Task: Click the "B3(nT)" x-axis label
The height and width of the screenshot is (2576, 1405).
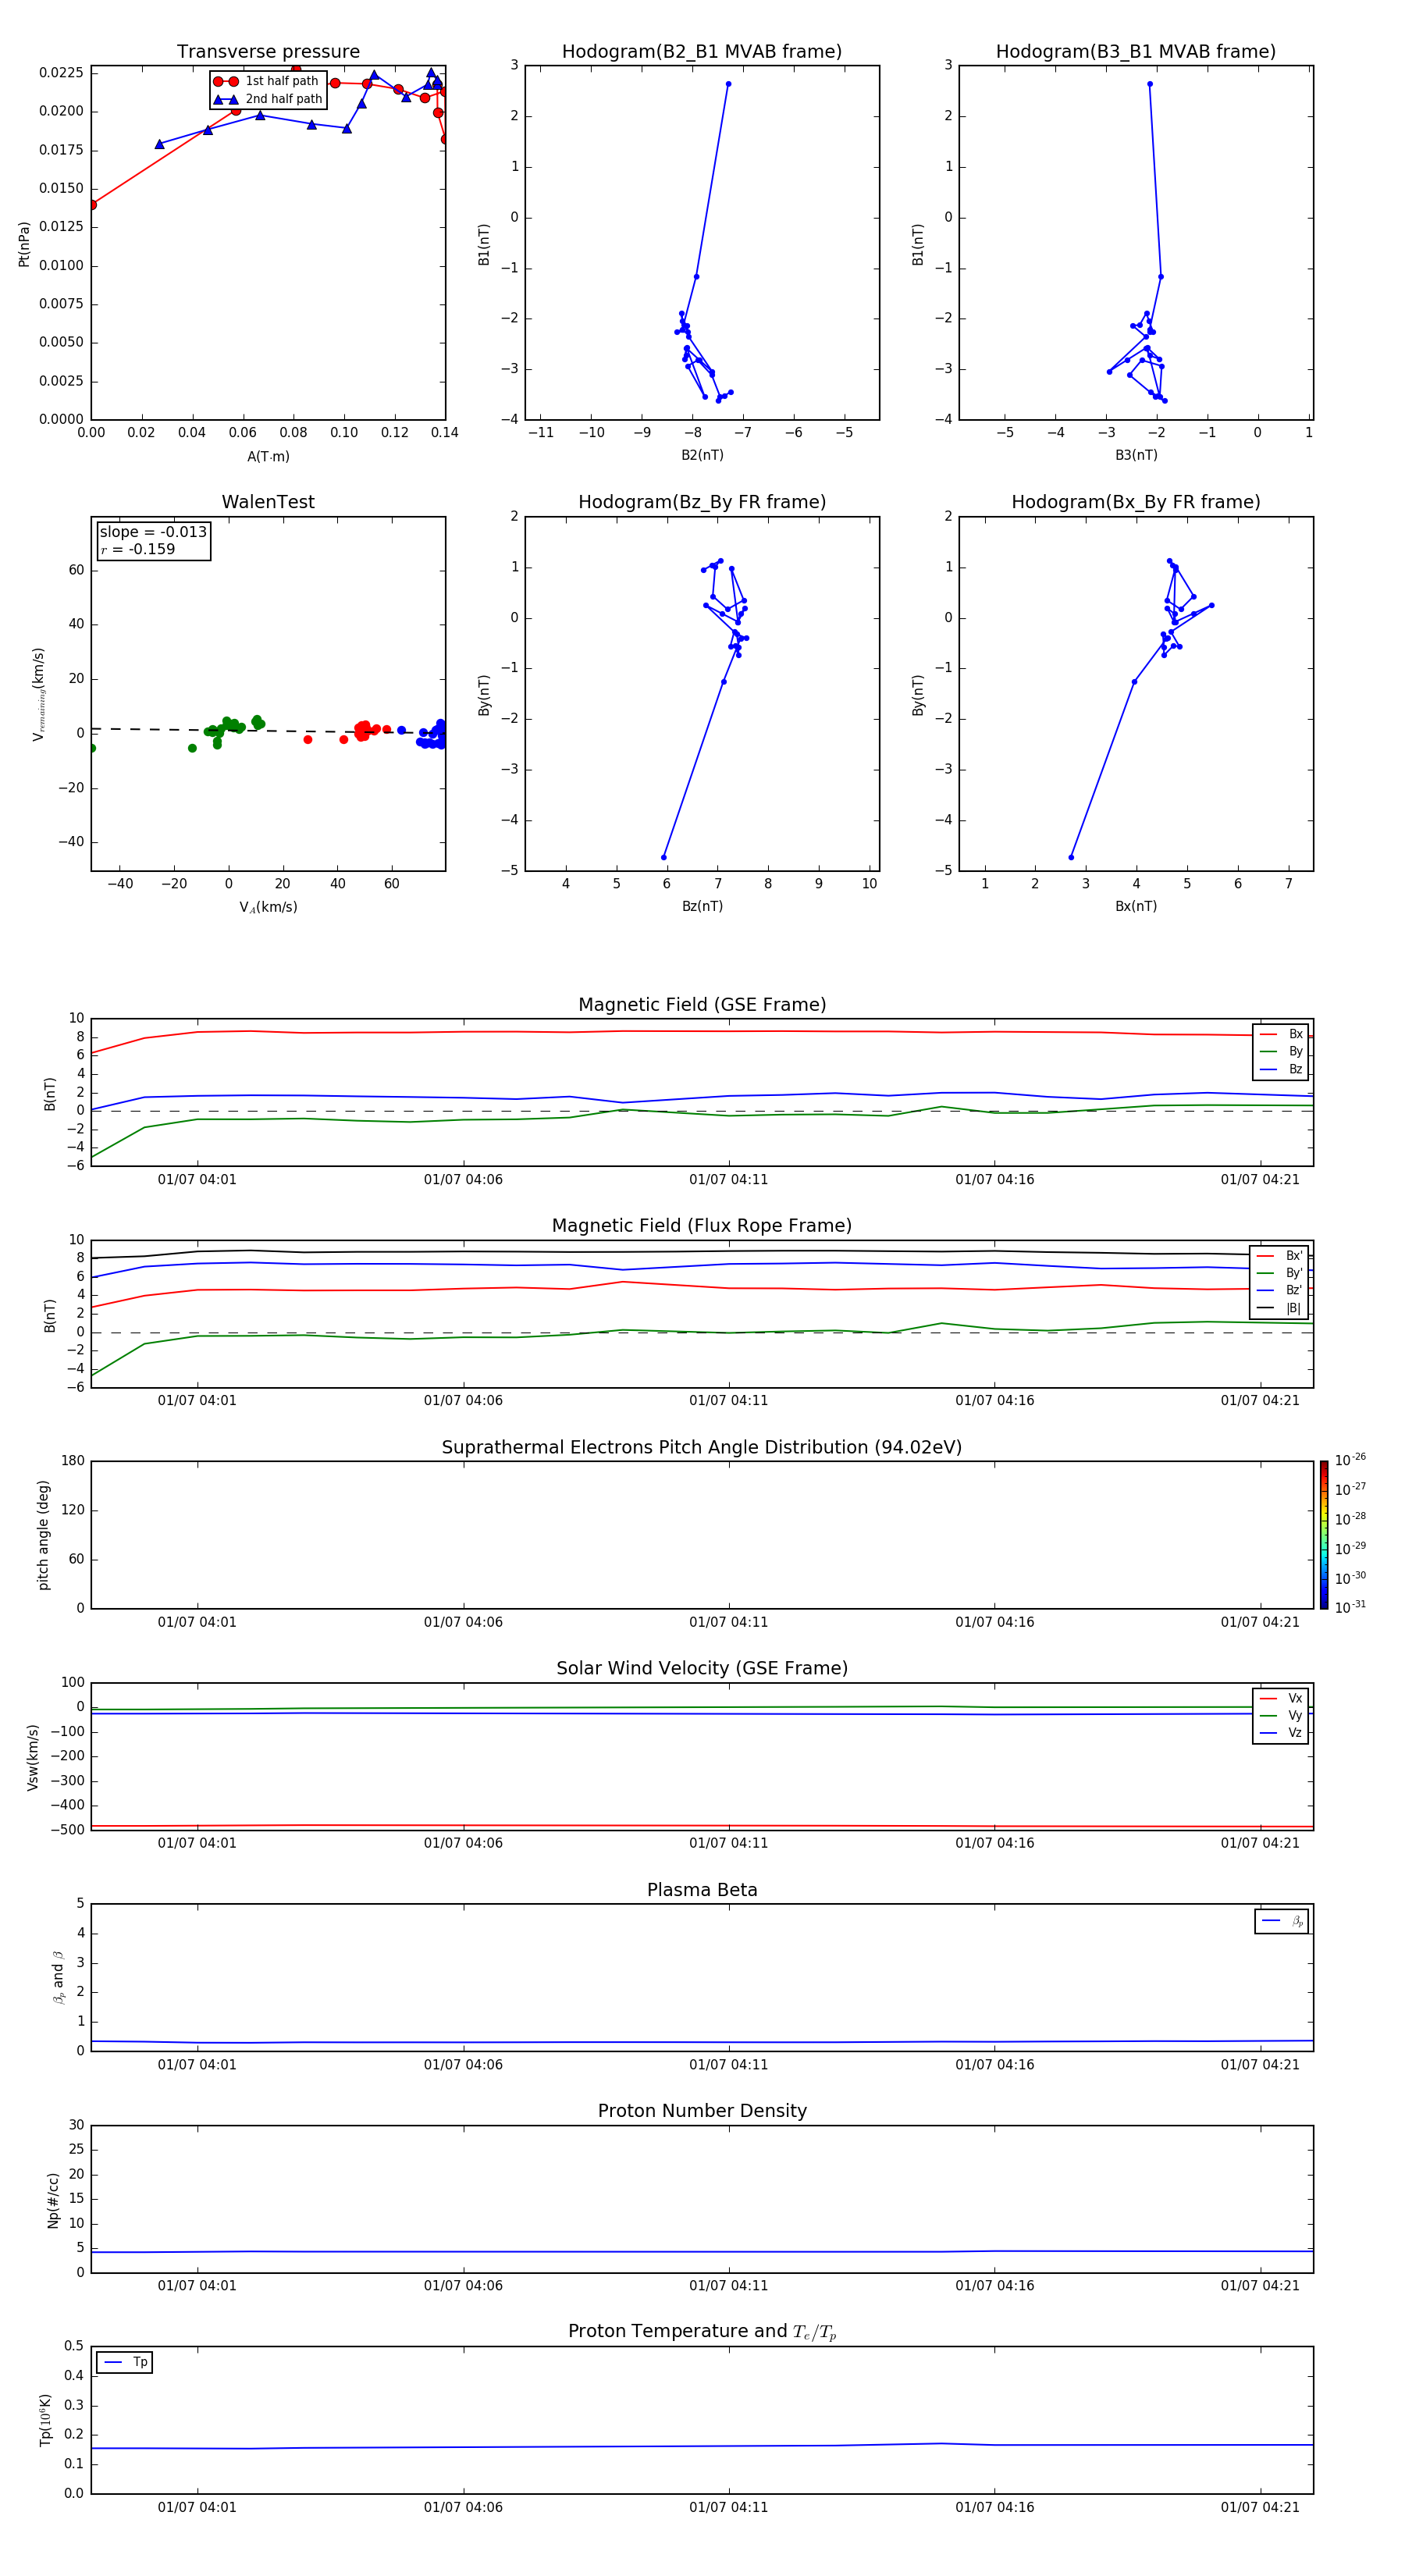Action: [x=1136, y=455]
